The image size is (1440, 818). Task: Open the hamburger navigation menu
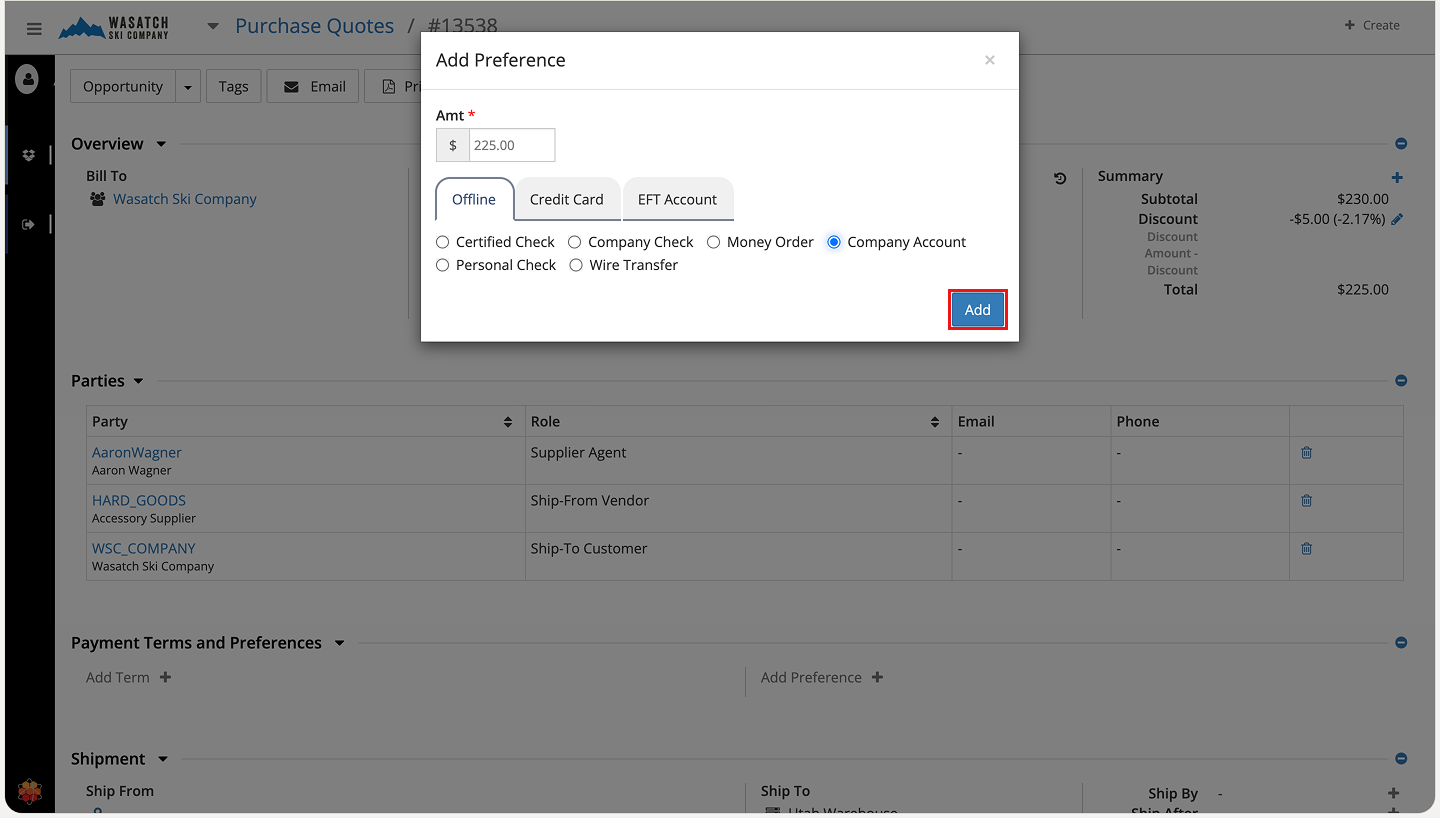(x=34, y=29)
